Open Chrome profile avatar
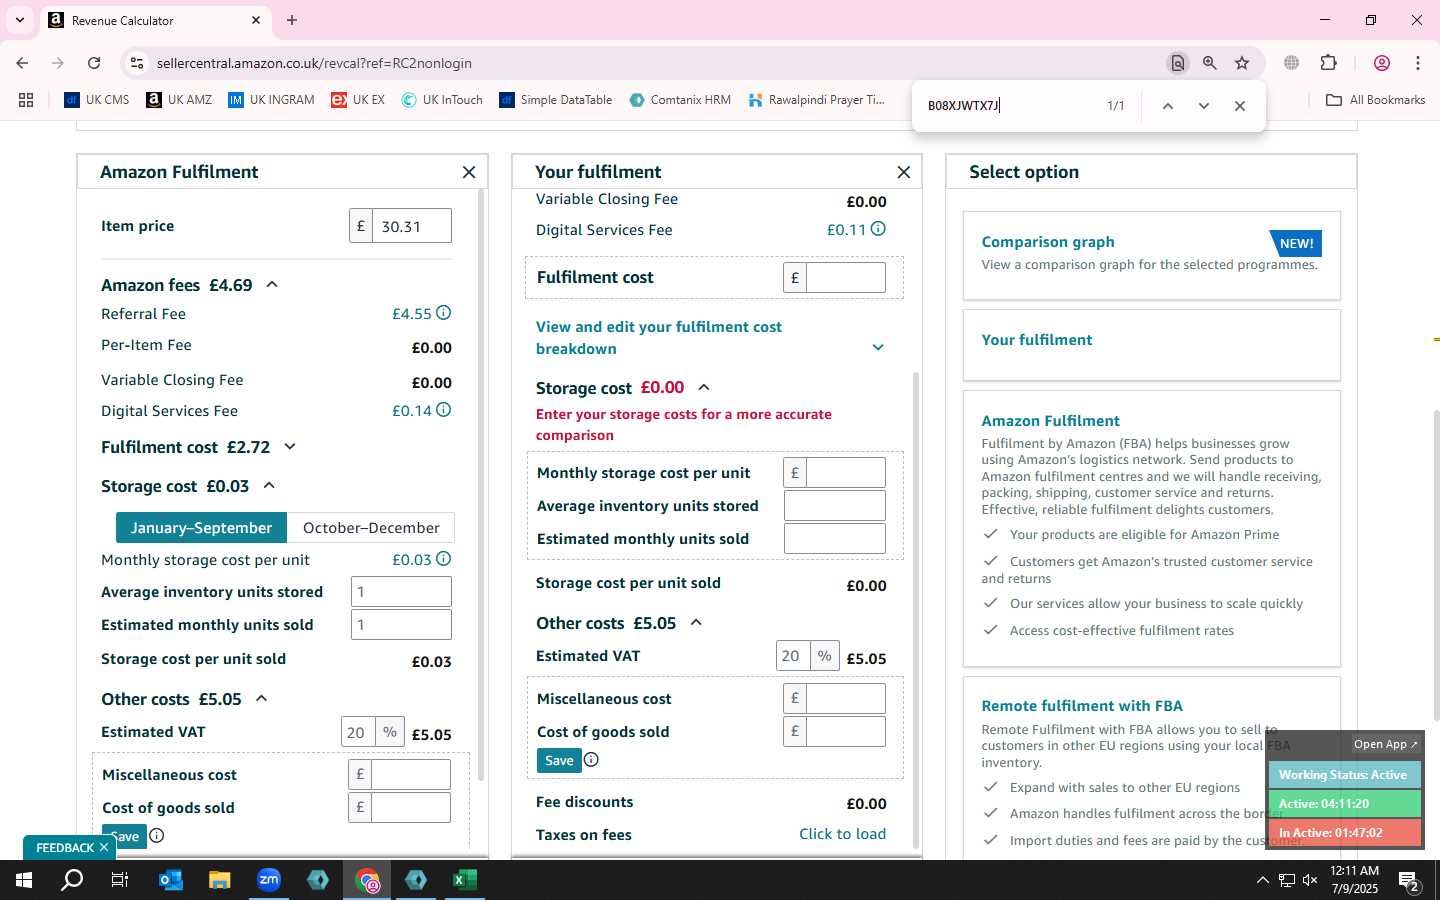The width and height of the screenshot is (1440, 900). tap(1382, 63)
